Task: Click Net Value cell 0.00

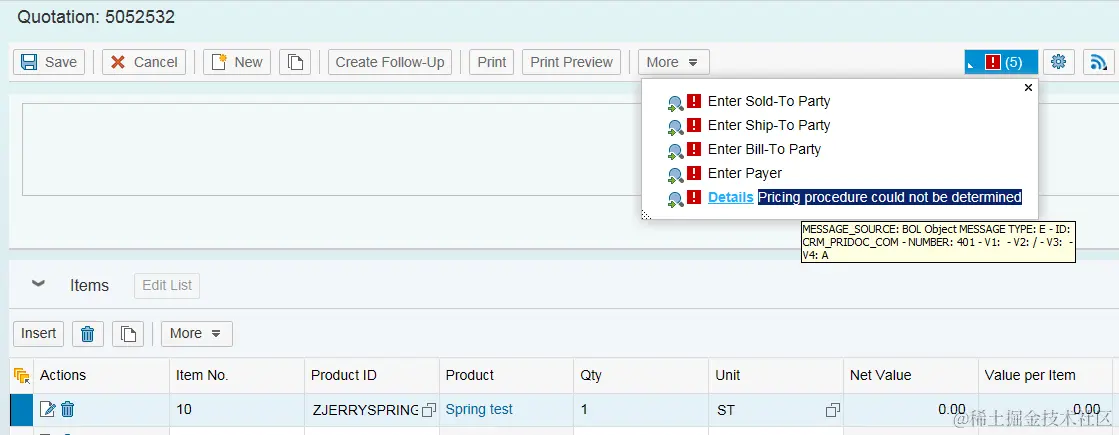Action: point(911,409)
